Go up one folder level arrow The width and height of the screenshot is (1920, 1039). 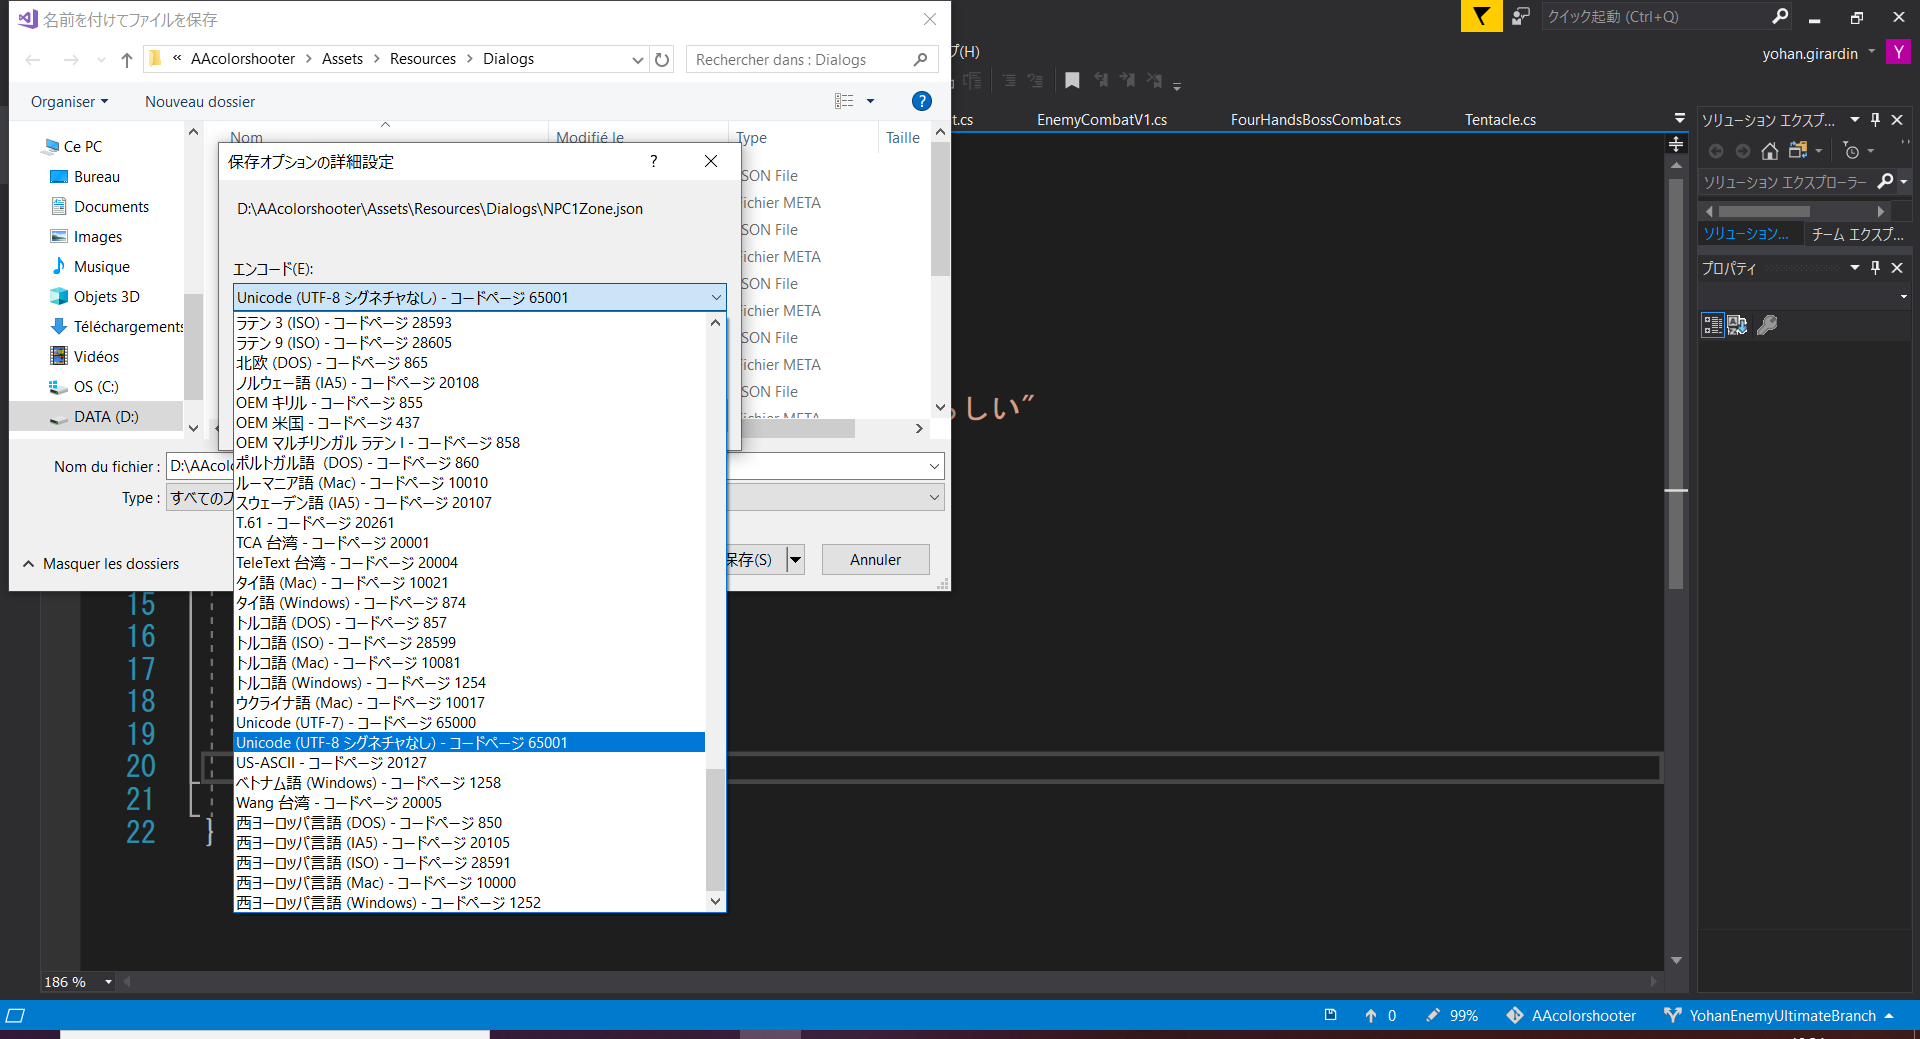point(126,59)
